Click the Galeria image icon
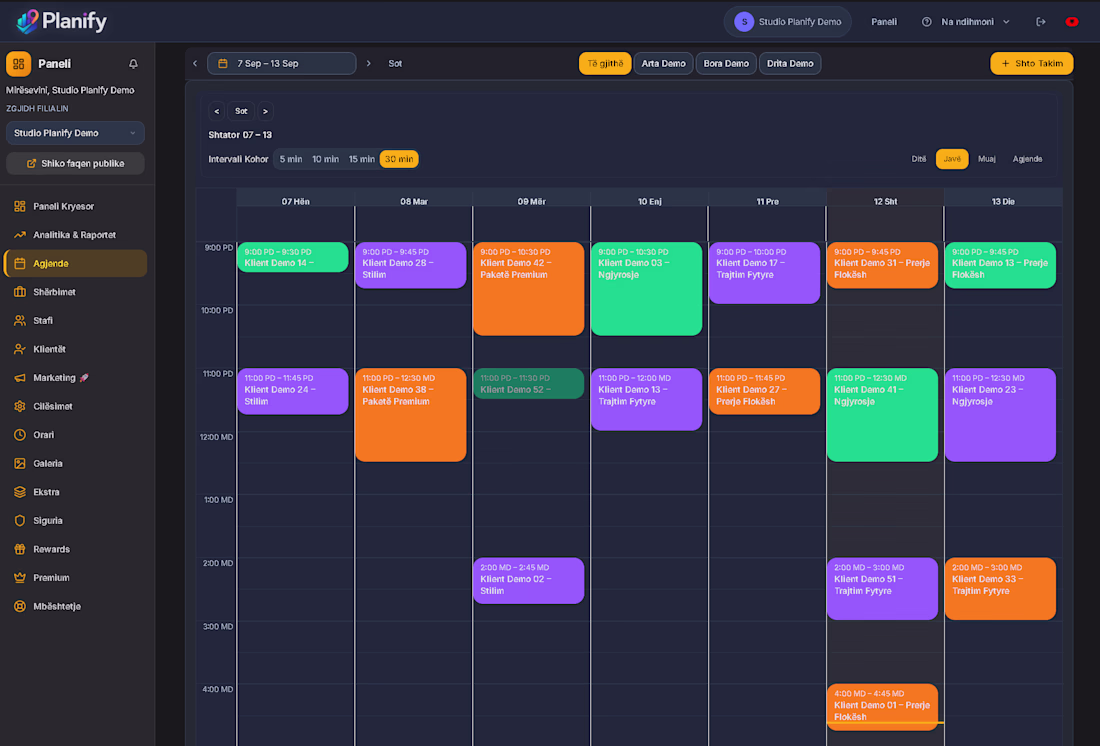Image resolution: width=1100 pixels, height=746 pixels. tap(20, 463)
